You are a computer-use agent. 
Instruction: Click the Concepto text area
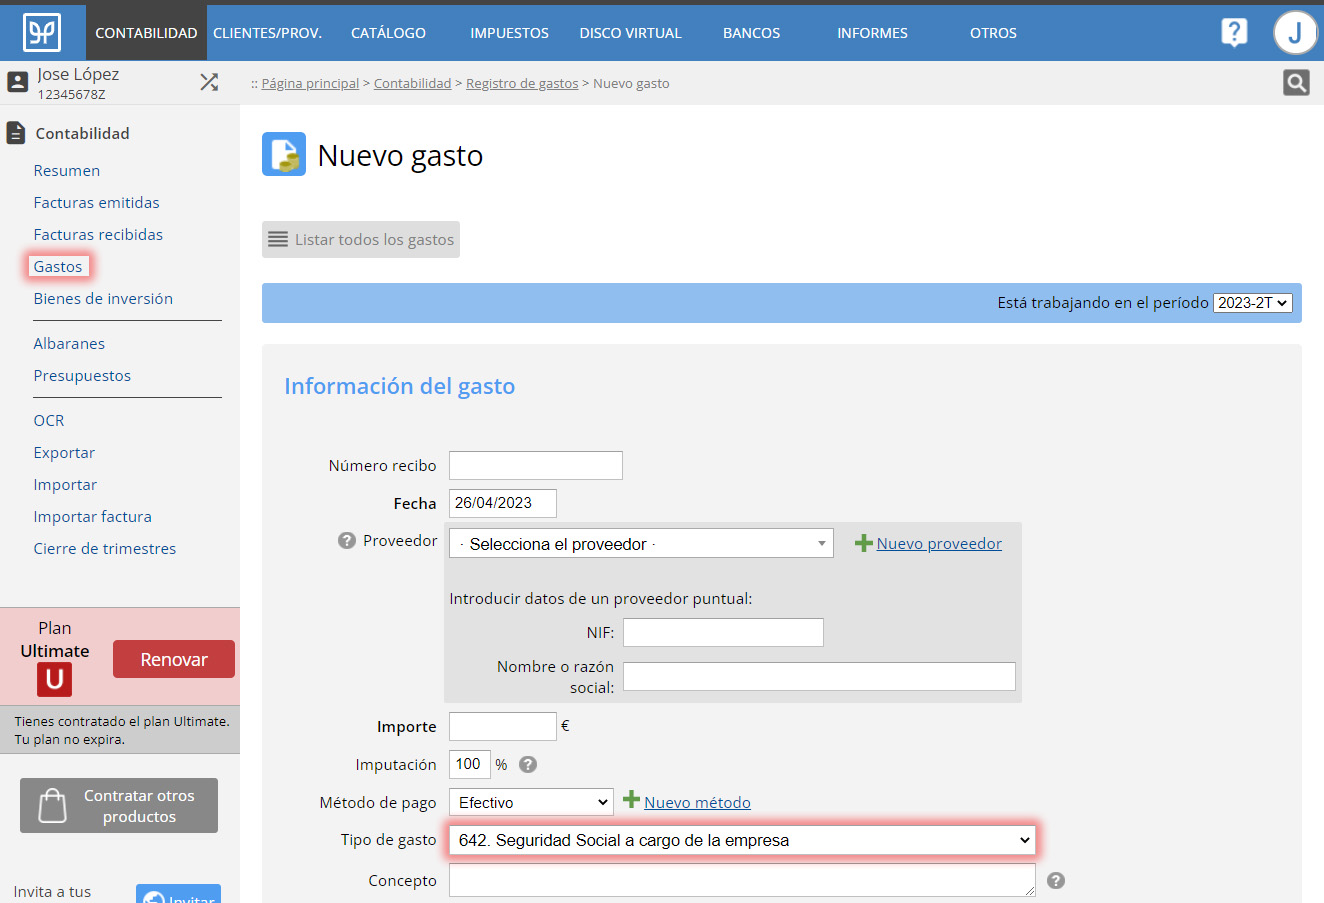coord(743,880)
